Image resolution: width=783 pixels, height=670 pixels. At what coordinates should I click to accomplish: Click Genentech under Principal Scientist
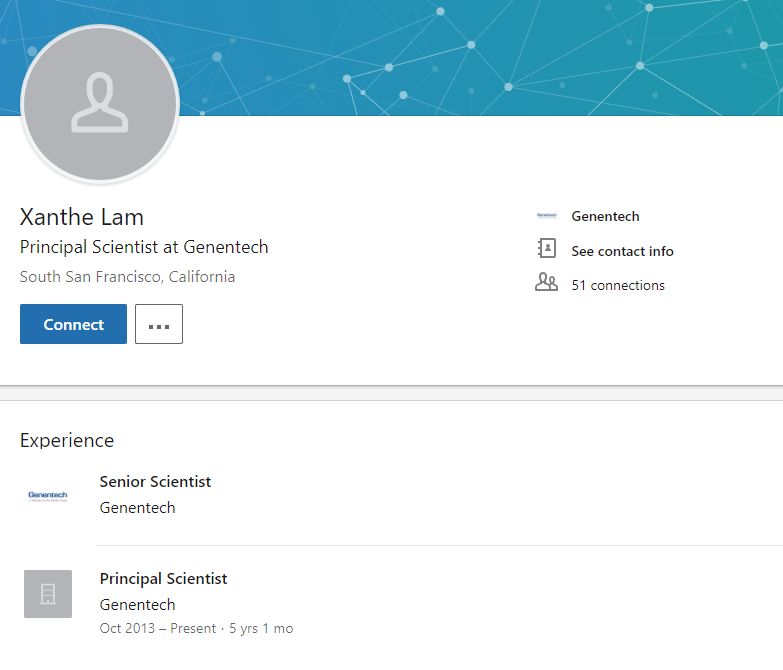(137, 605)
